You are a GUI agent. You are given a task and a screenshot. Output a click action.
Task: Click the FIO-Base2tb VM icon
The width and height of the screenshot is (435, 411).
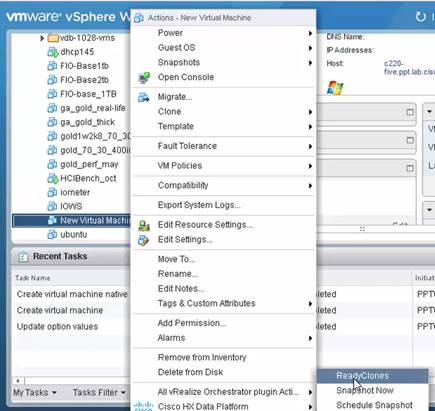tap(52, 80)
